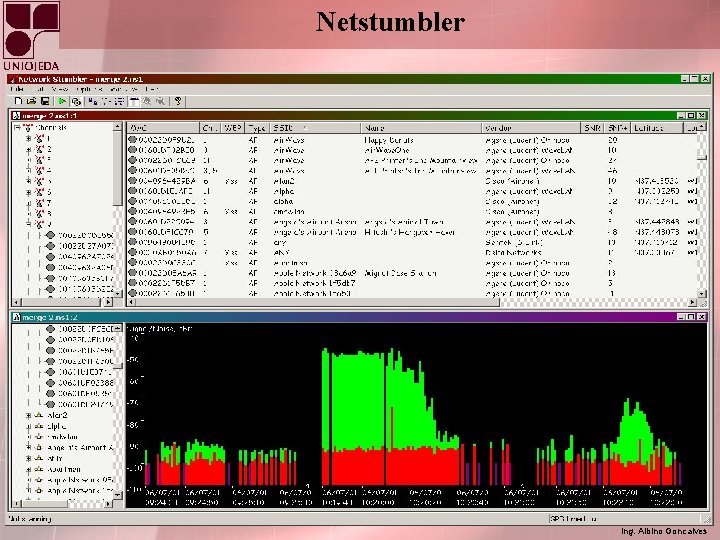Click the upper Channels tree vertical scrollbar thumb
Image resolution: width=720 pixels, height=540 pixels.
(117, 168)
